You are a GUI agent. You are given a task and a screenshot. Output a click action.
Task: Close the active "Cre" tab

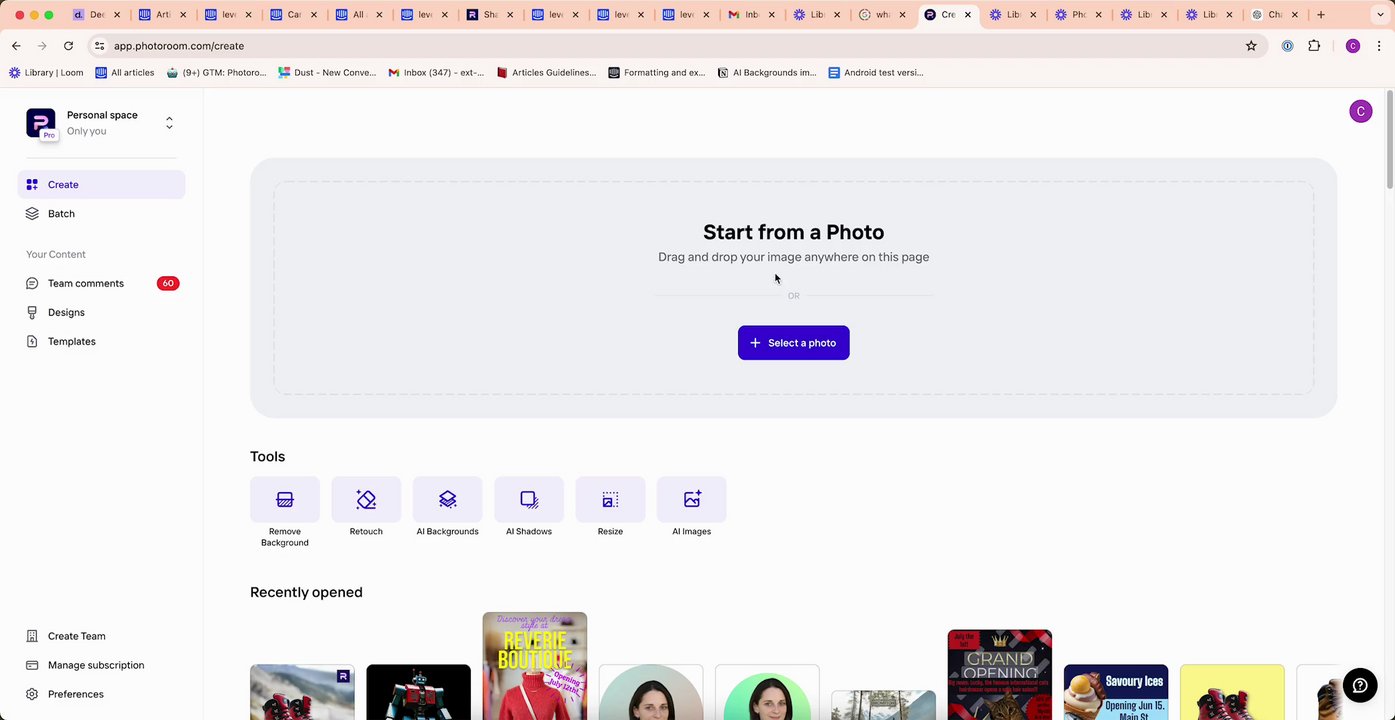[968, 15]
